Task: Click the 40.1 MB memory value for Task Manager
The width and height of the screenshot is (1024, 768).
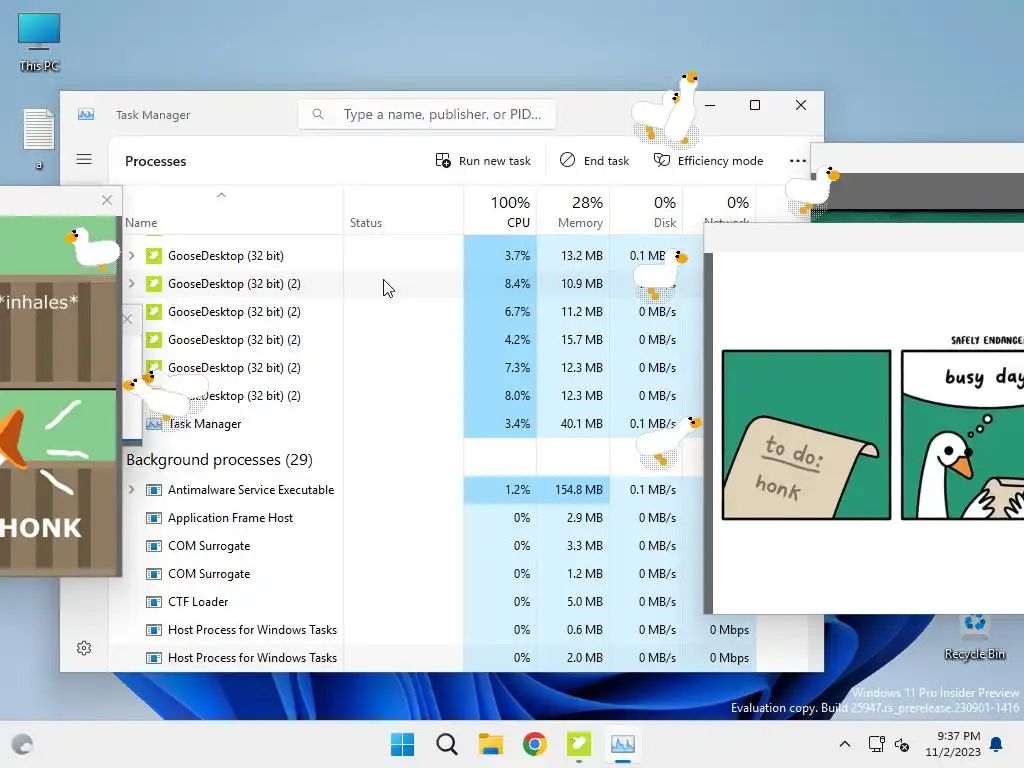Action: (573, 424)
